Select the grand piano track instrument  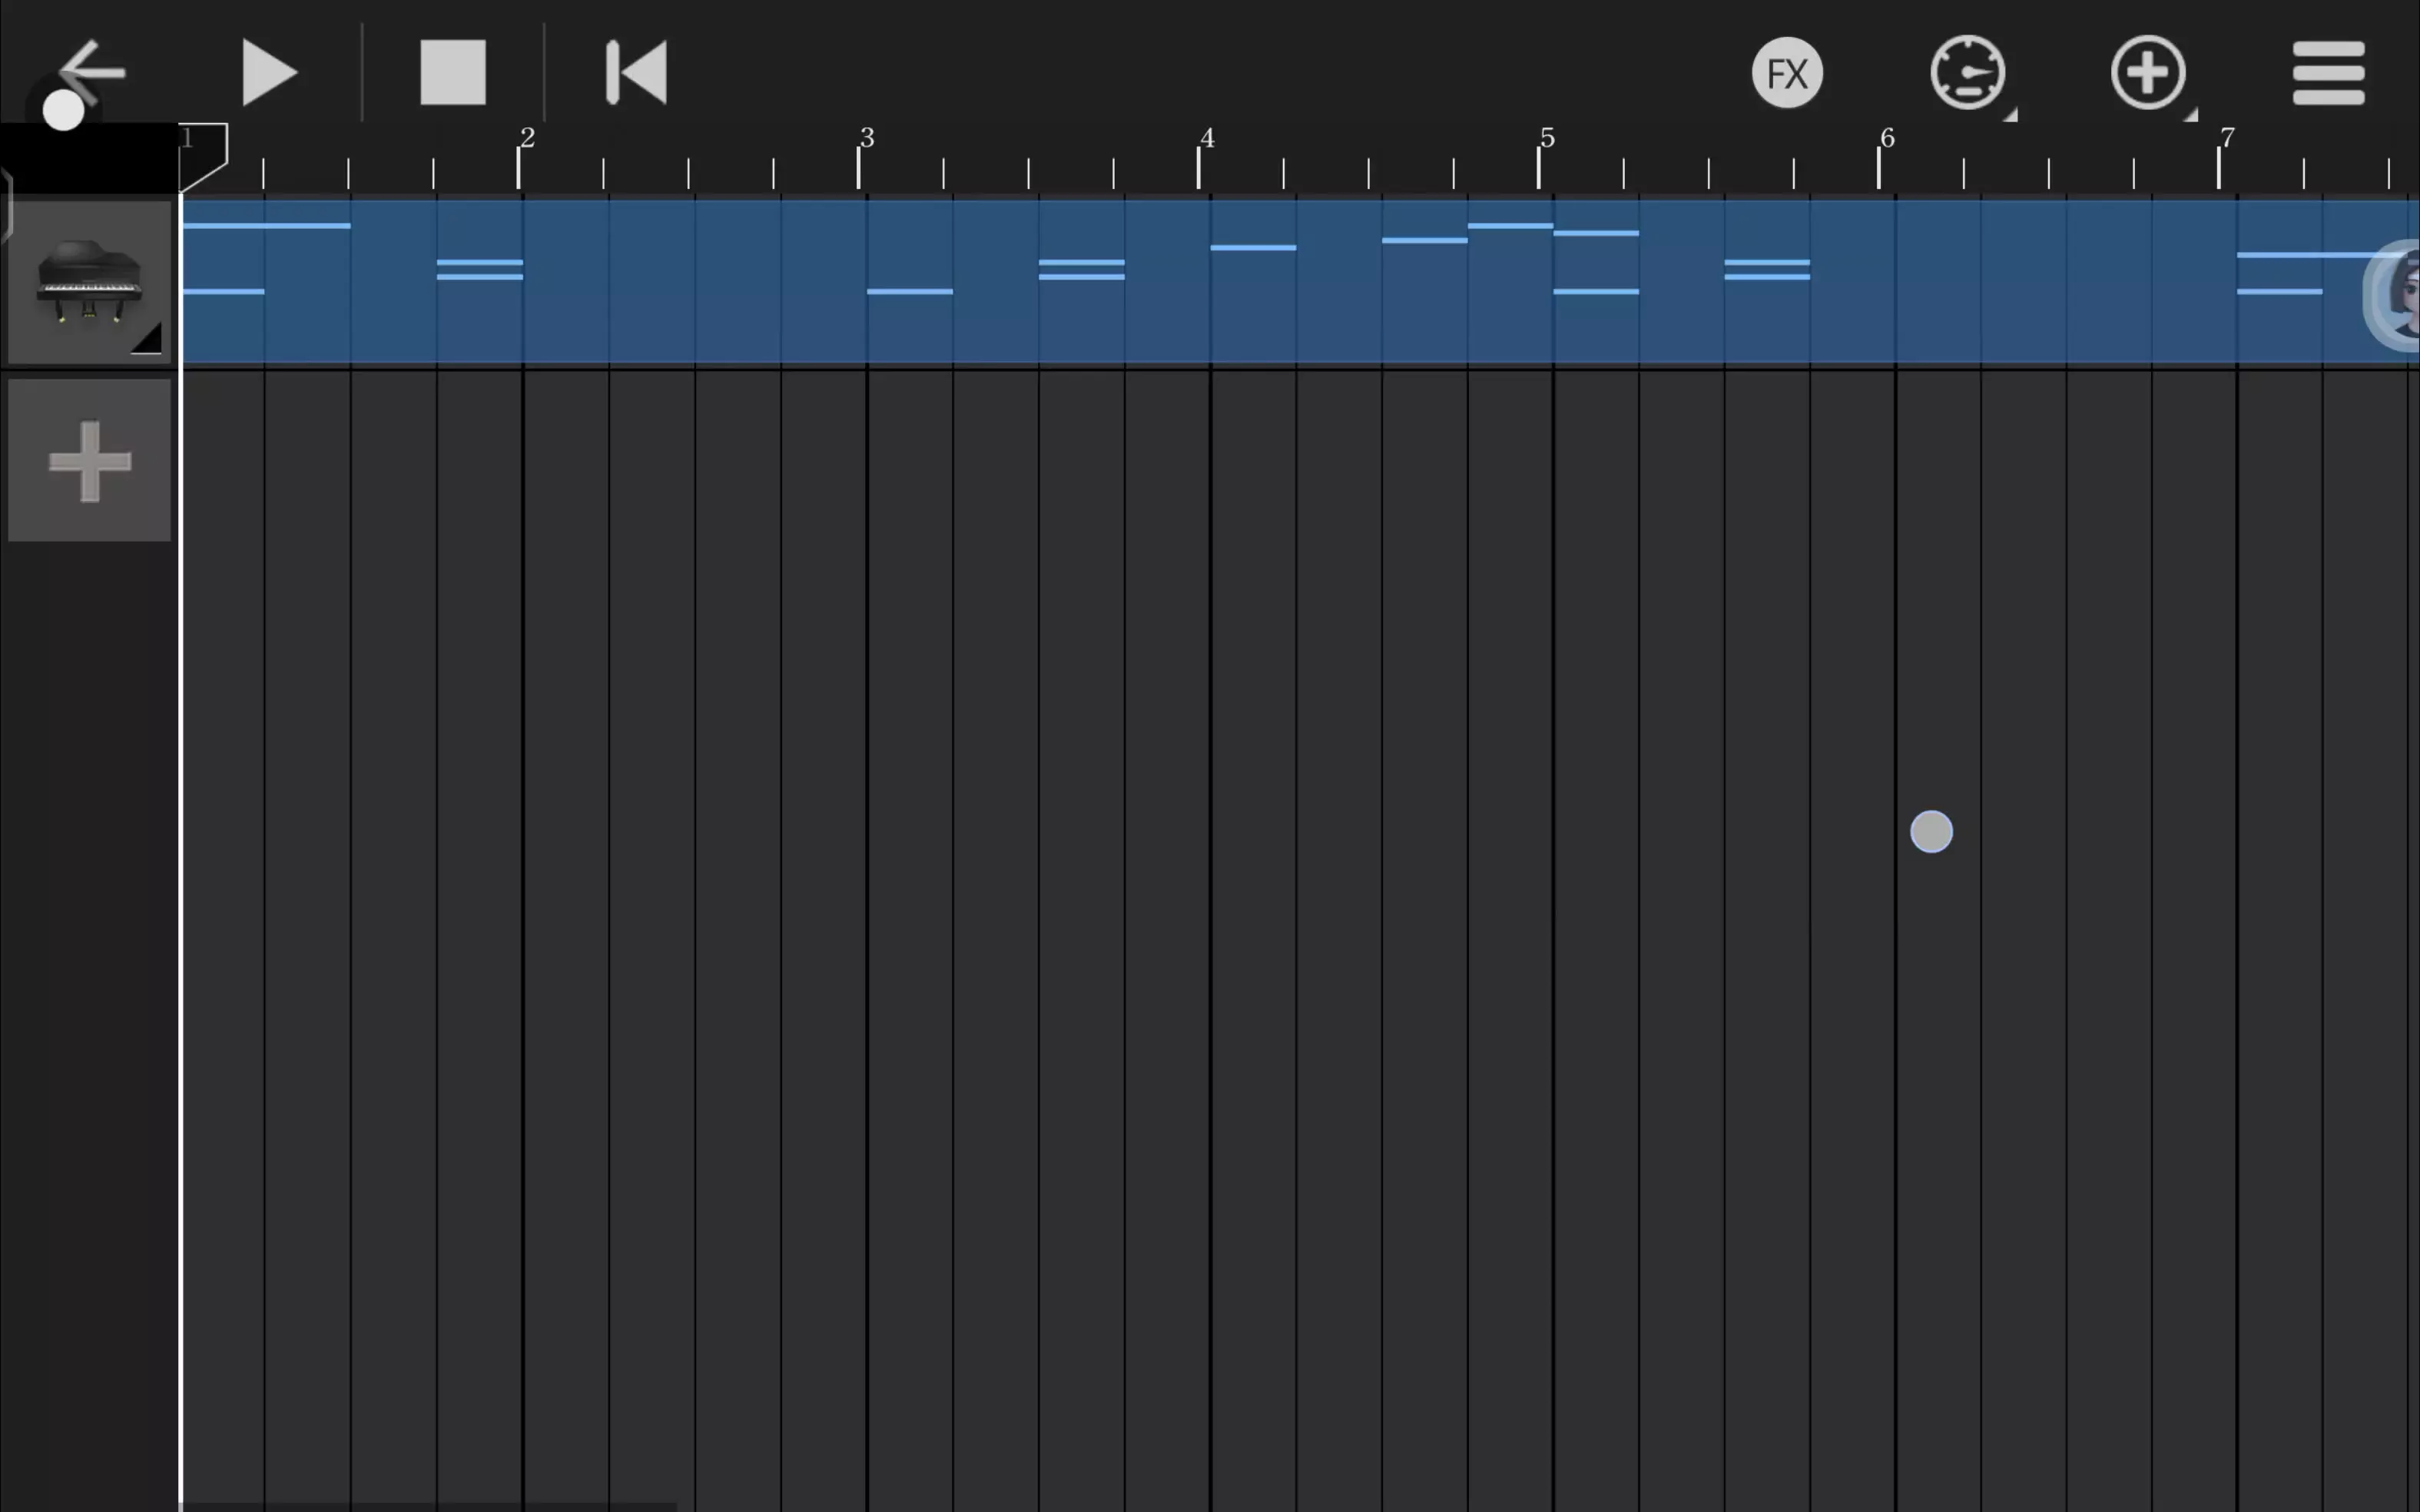pyautogui.click(x=89, y=282)
